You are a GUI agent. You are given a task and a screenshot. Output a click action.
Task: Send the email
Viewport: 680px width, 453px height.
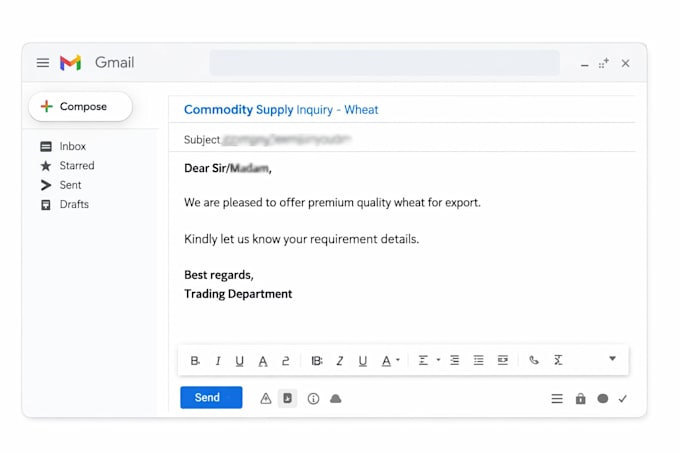pyautogui.click(x=211, y=398)
